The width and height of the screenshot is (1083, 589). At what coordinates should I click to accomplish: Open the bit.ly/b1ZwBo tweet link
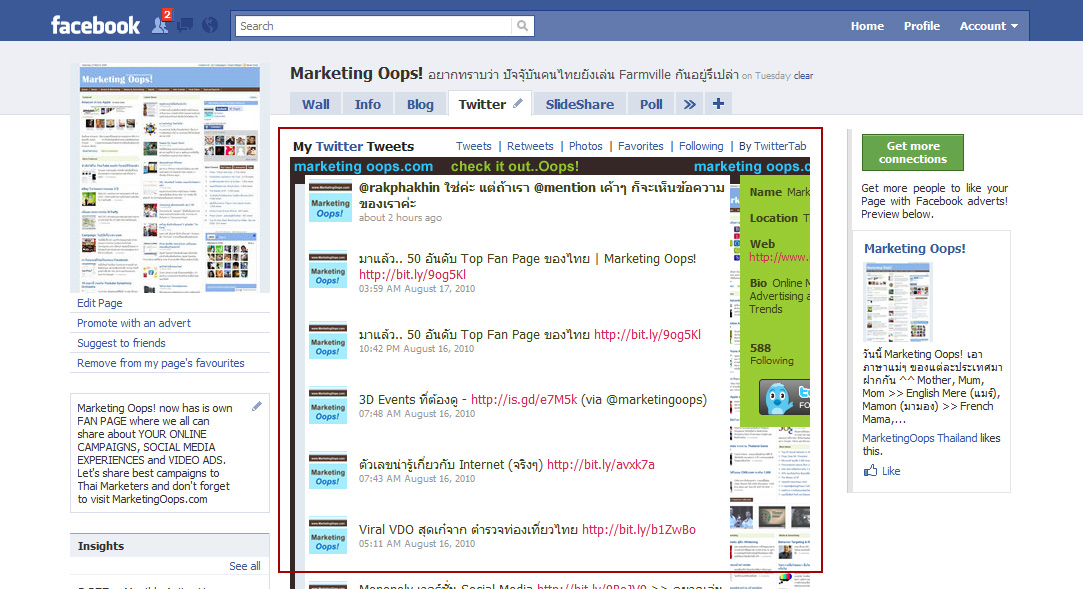coord(639,530)
